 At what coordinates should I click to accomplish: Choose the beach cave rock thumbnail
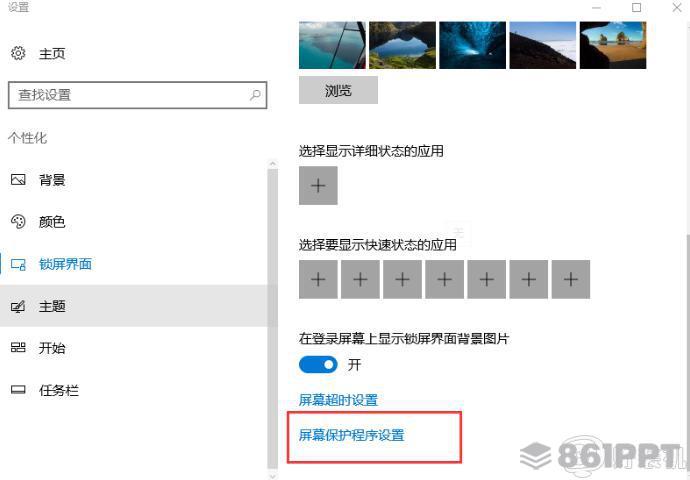[x=613, y=45]
